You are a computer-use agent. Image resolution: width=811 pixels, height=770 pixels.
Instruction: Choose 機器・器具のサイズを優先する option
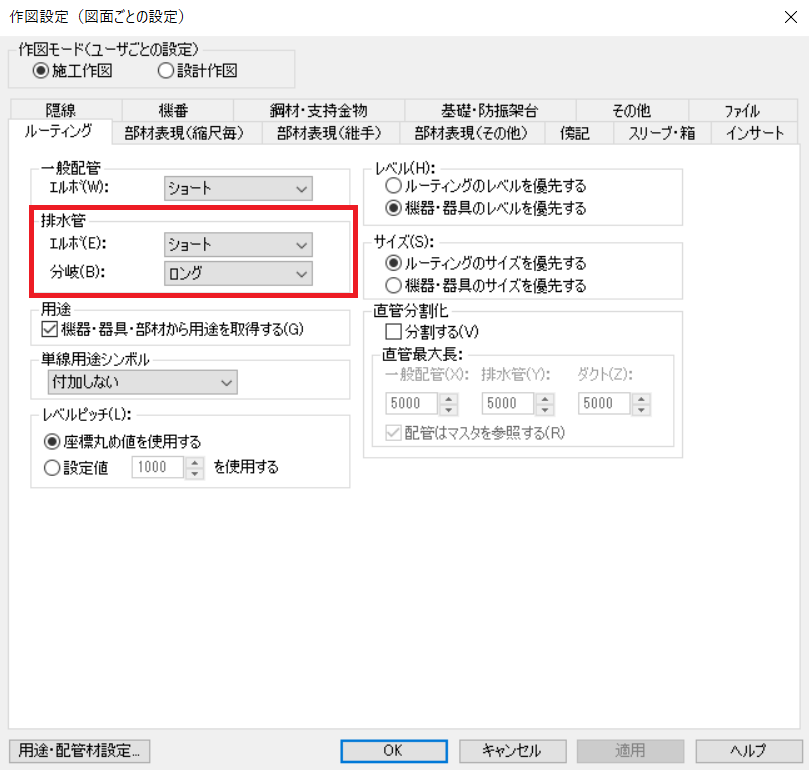(x=394, y=285)
